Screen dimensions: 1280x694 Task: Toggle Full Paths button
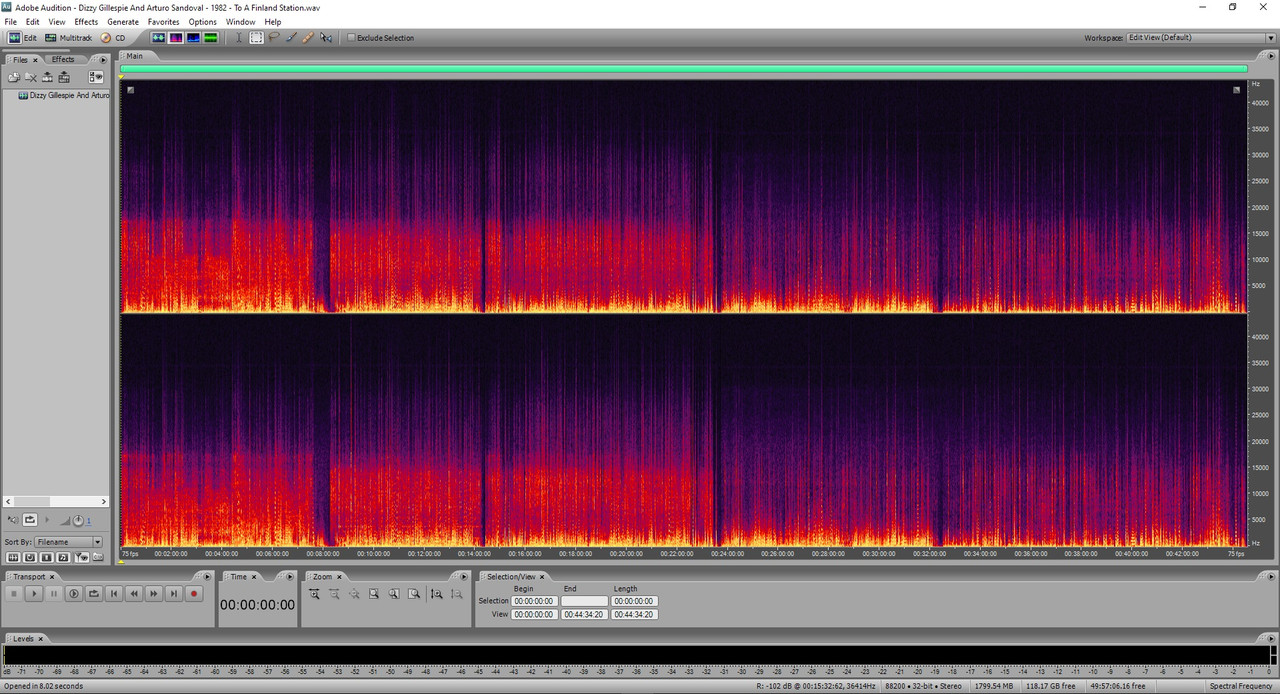(98, 557)
